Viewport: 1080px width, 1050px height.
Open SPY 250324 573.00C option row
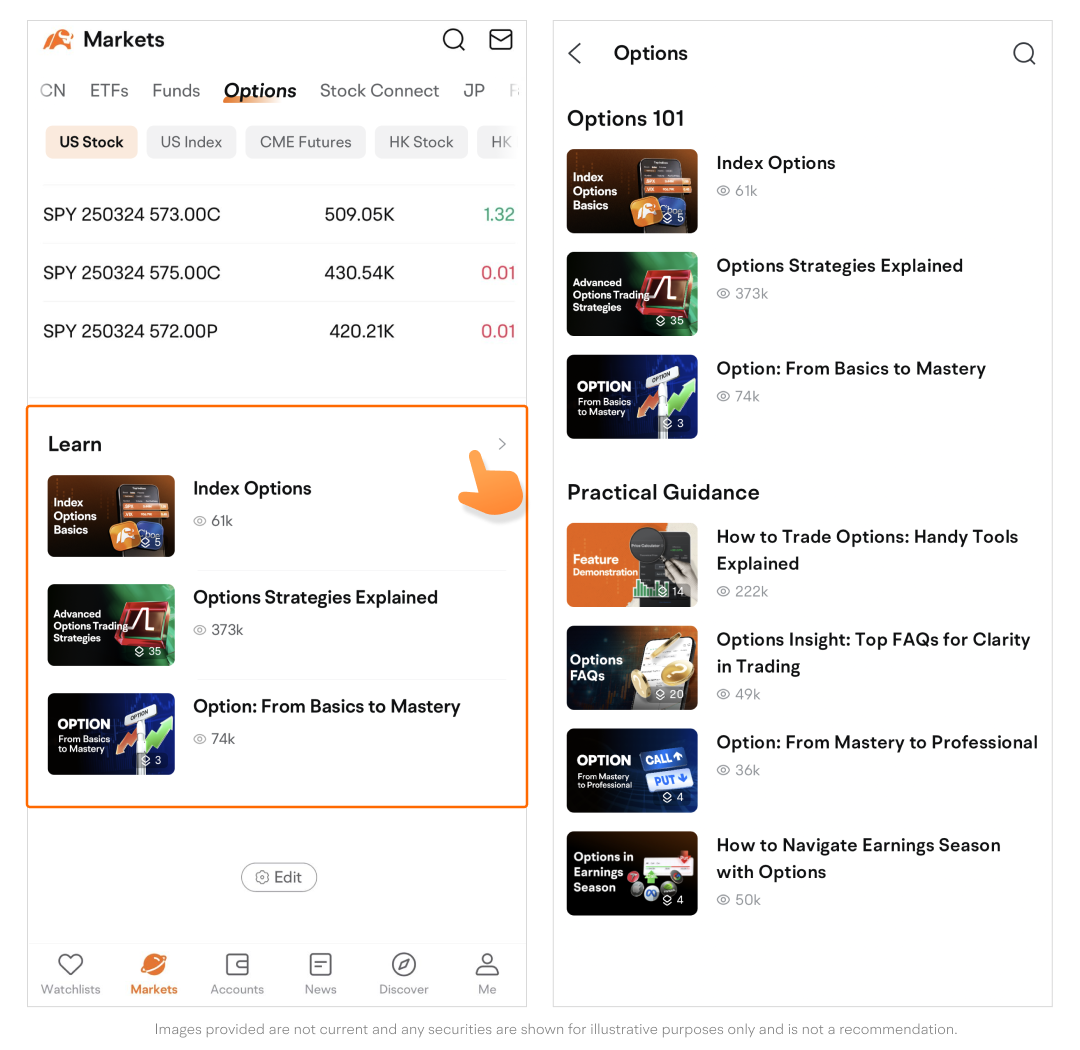278,214
